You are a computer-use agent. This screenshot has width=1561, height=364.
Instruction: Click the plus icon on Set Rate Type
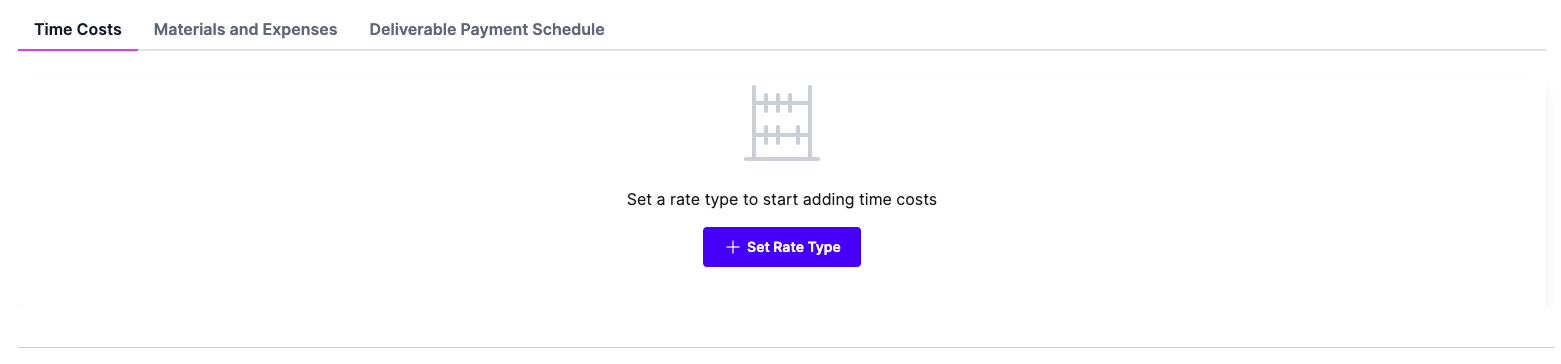(x=733, y=247)
